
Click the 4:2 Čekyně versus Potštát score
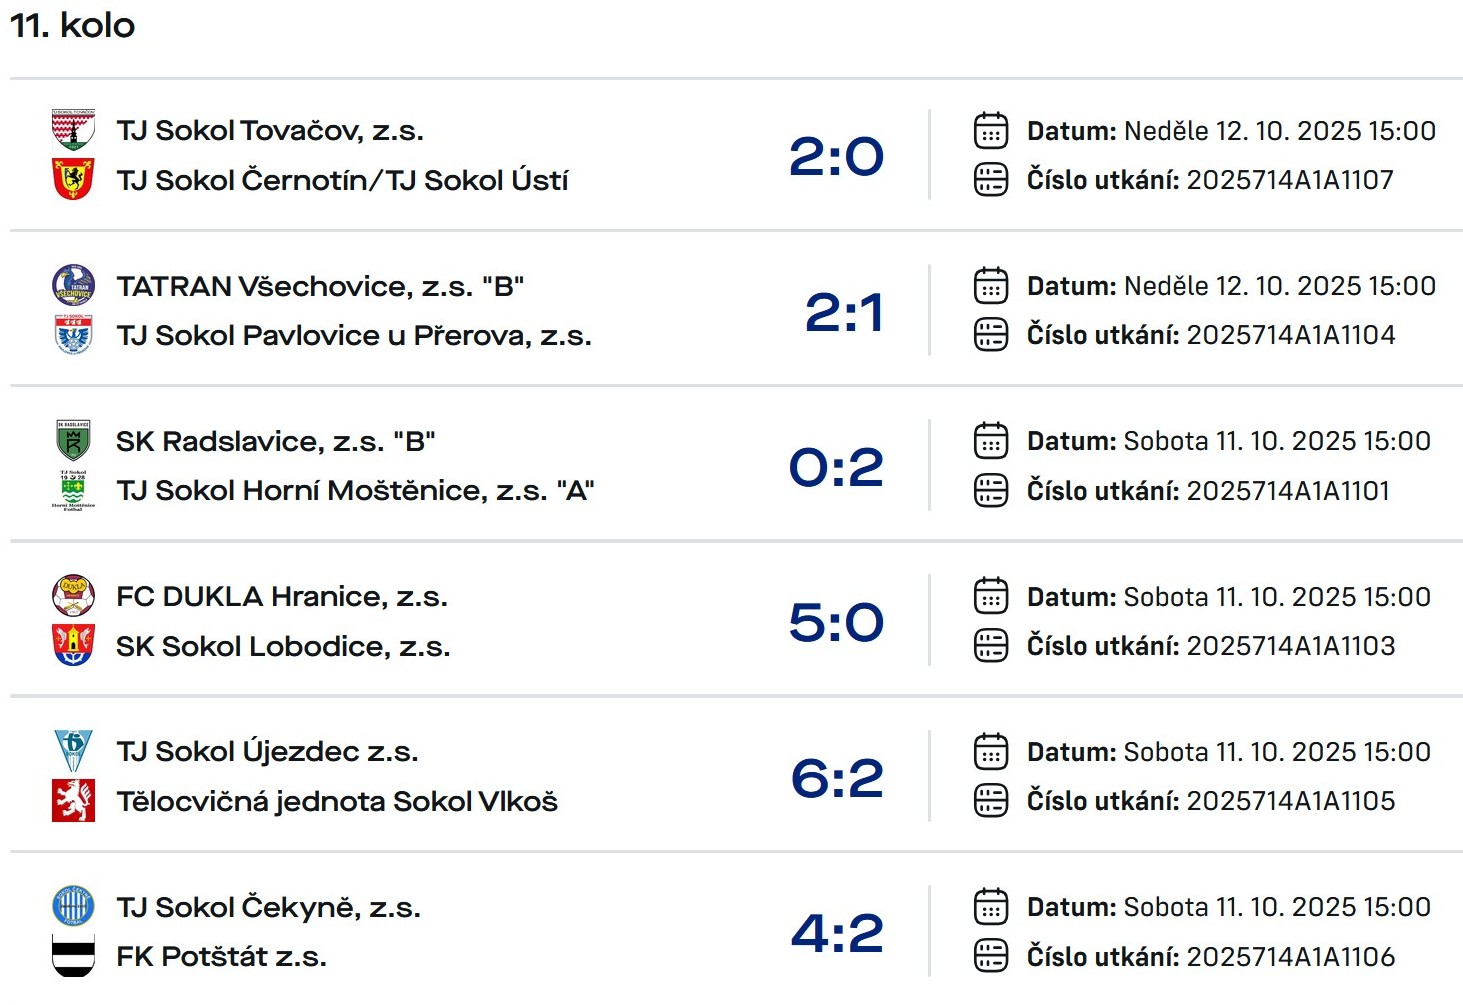click(x=837, y=933)
